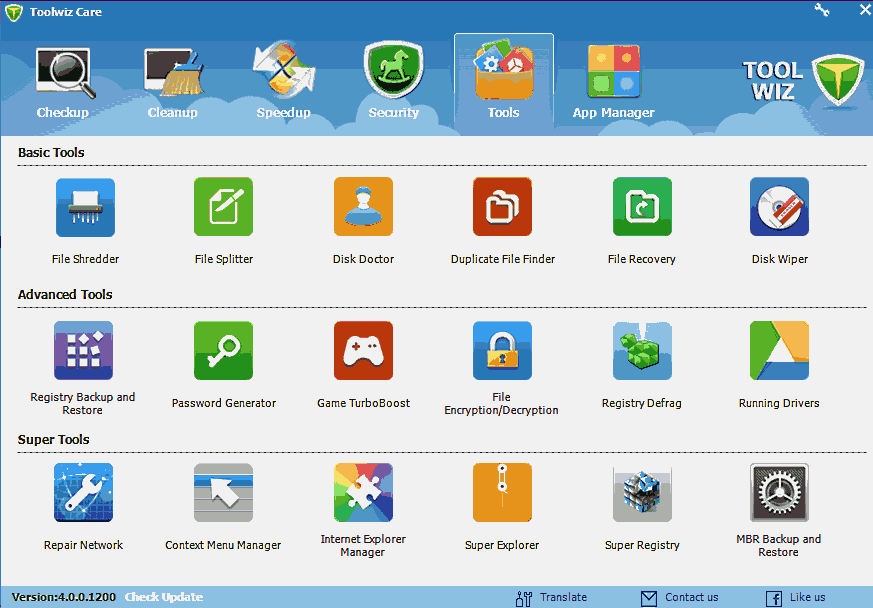
Task: Click the Duplicate File Finder label text
Action: (x=503, y=259)
